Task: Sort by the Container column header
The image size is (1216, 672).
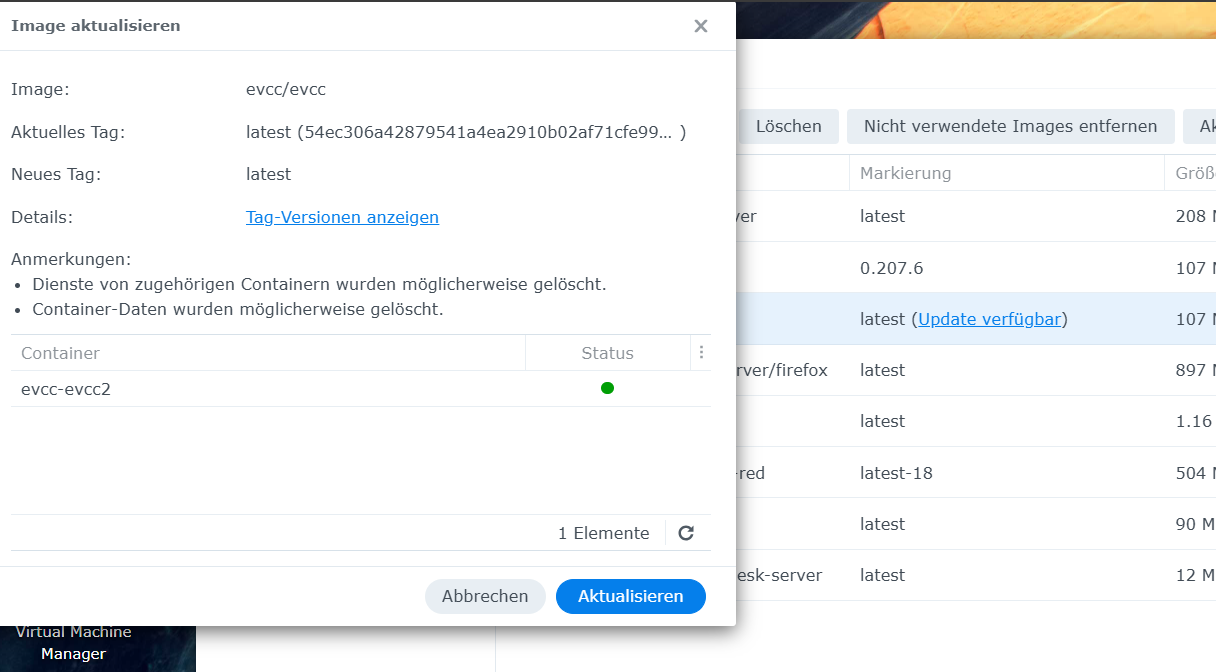Action: tap(260, 353)
